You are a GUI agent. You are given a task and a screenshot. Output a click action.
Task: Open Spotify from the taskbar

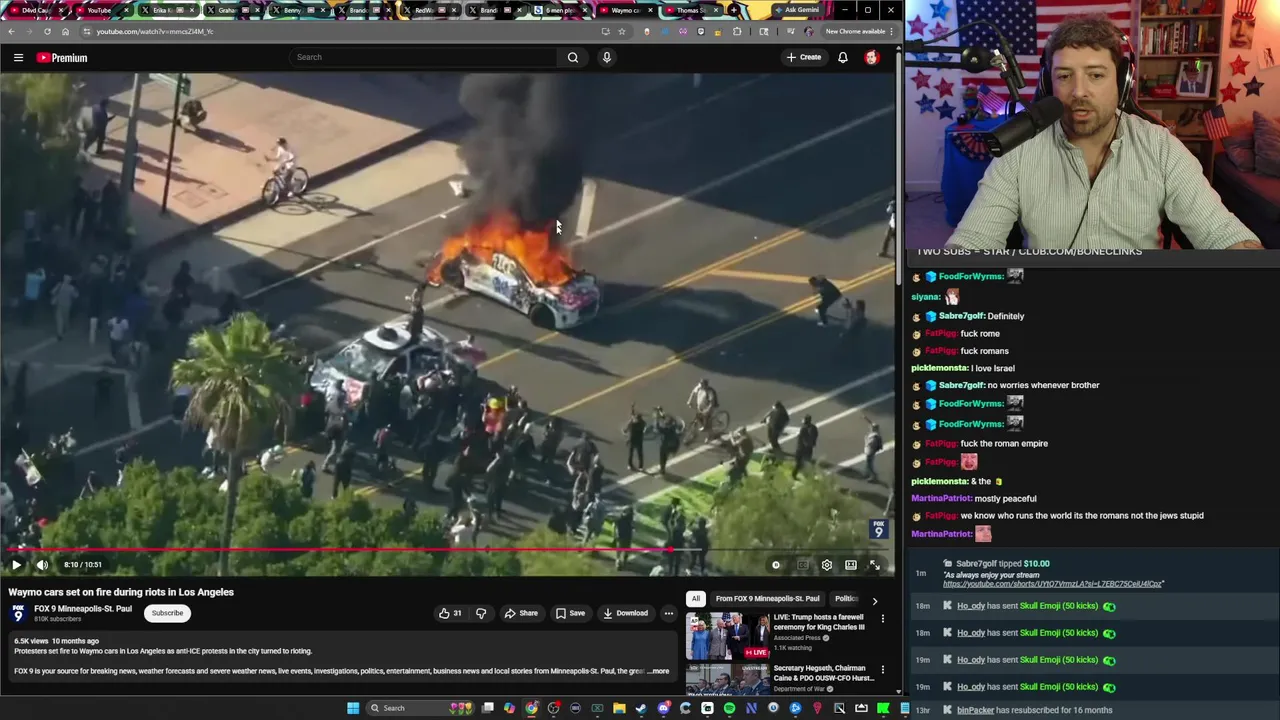(x=729, y=708)
